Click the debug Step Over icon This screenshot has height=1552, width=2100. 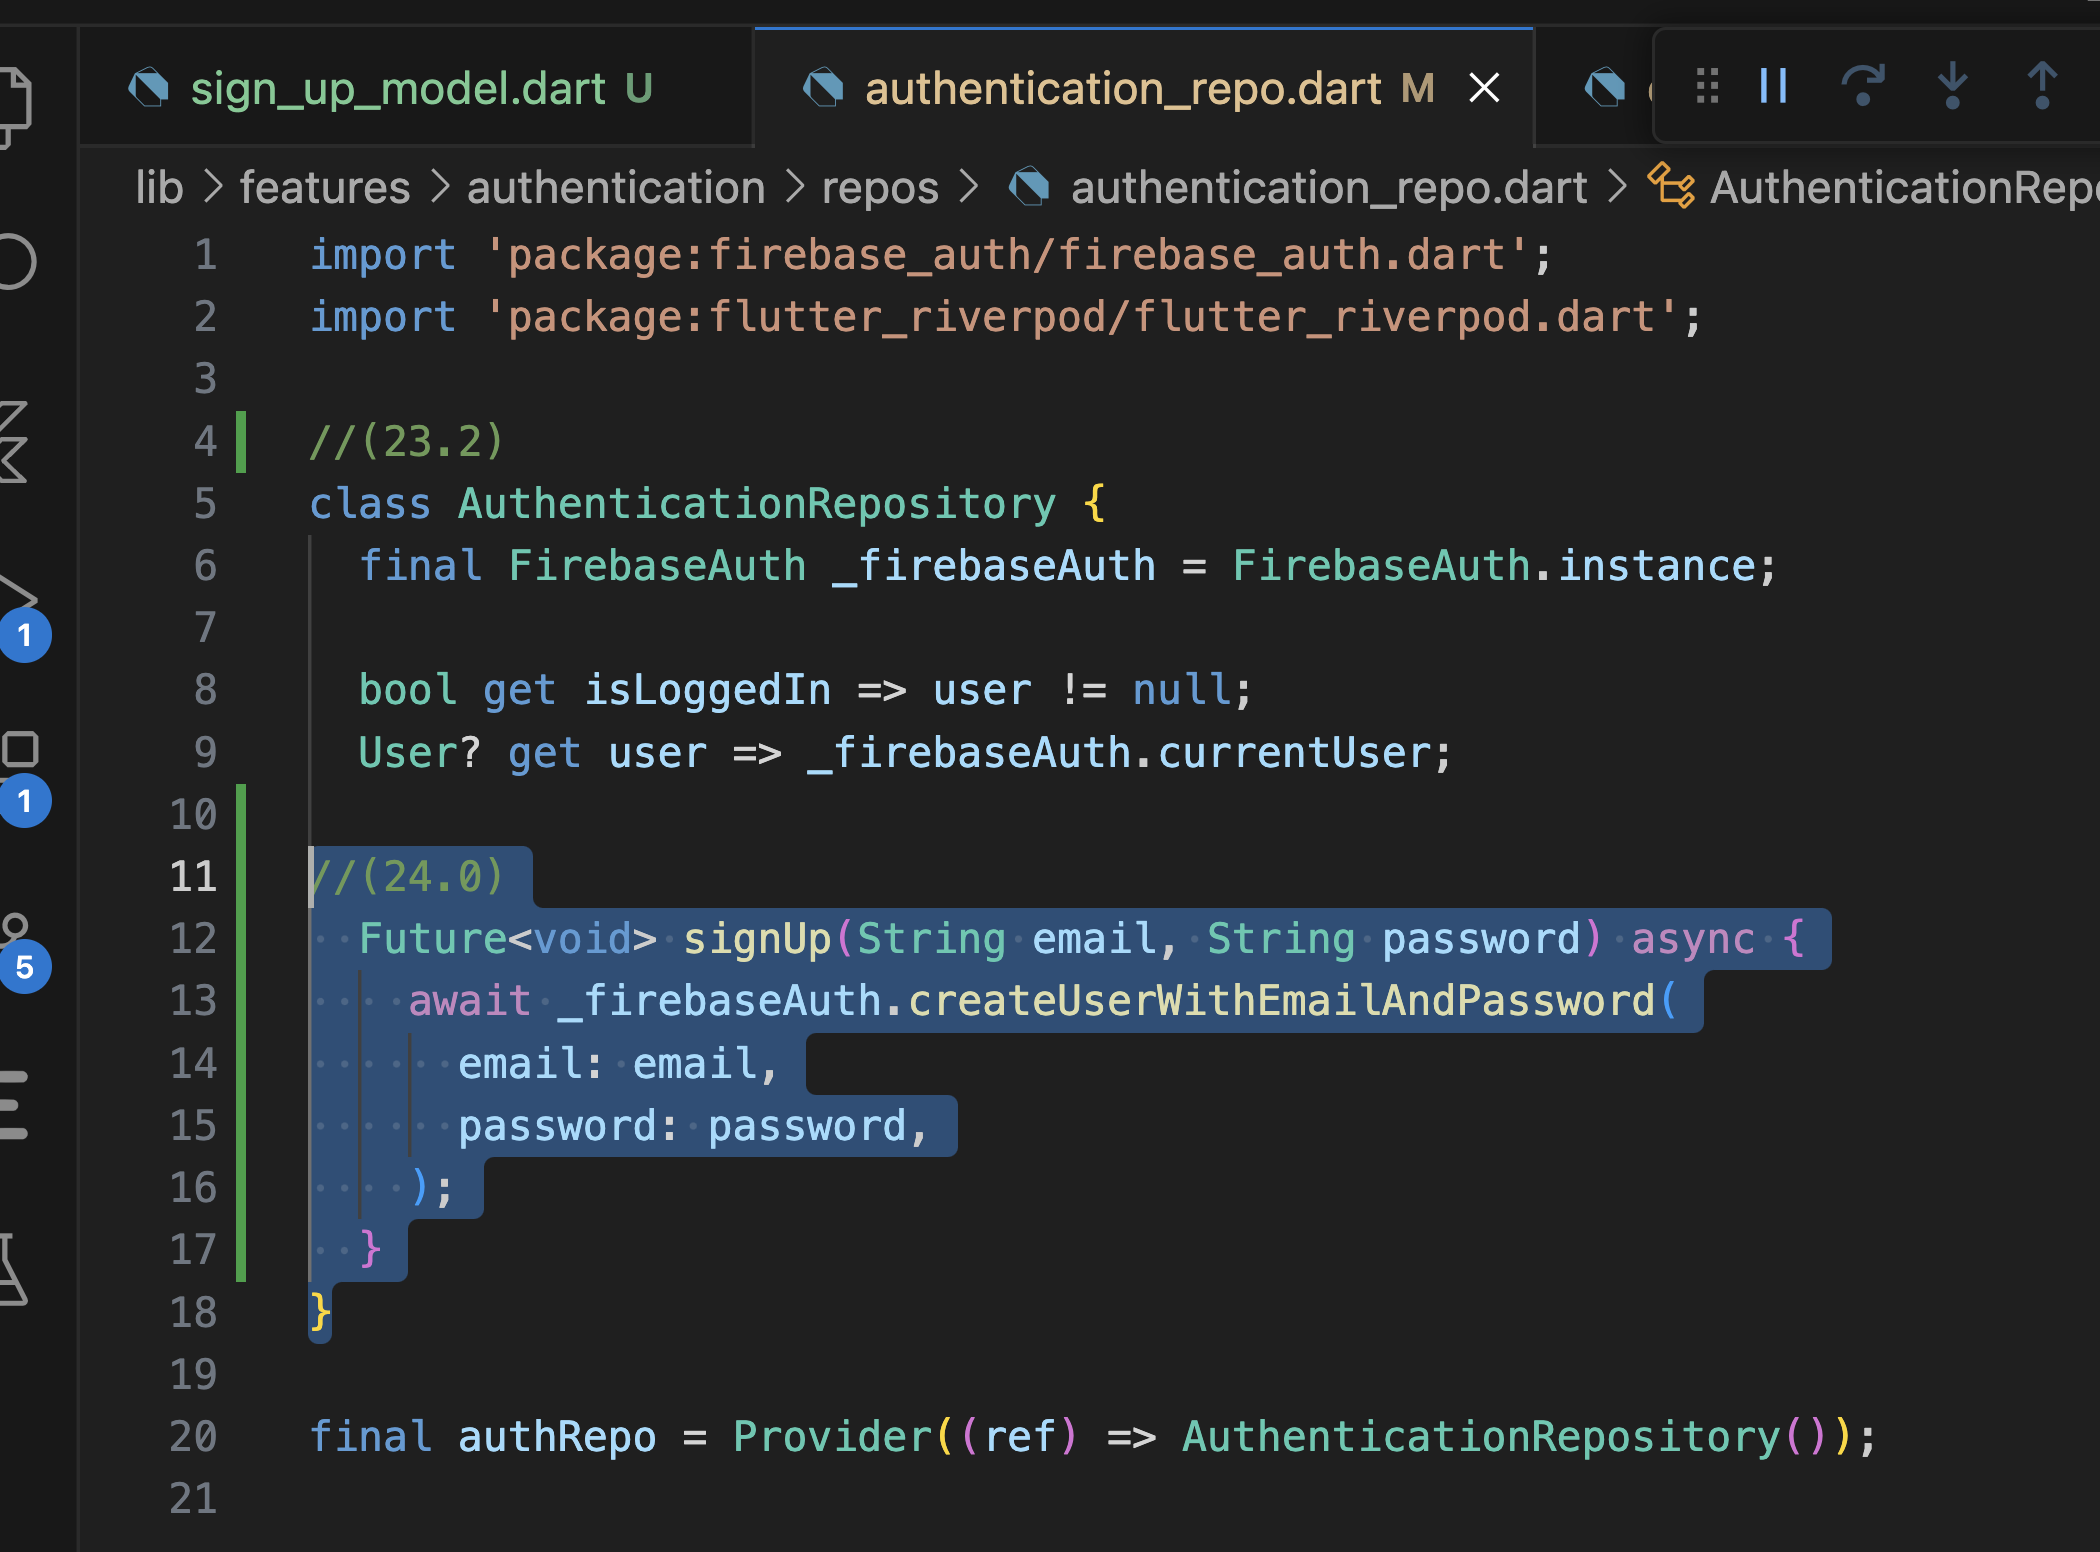click(1862, 86)
